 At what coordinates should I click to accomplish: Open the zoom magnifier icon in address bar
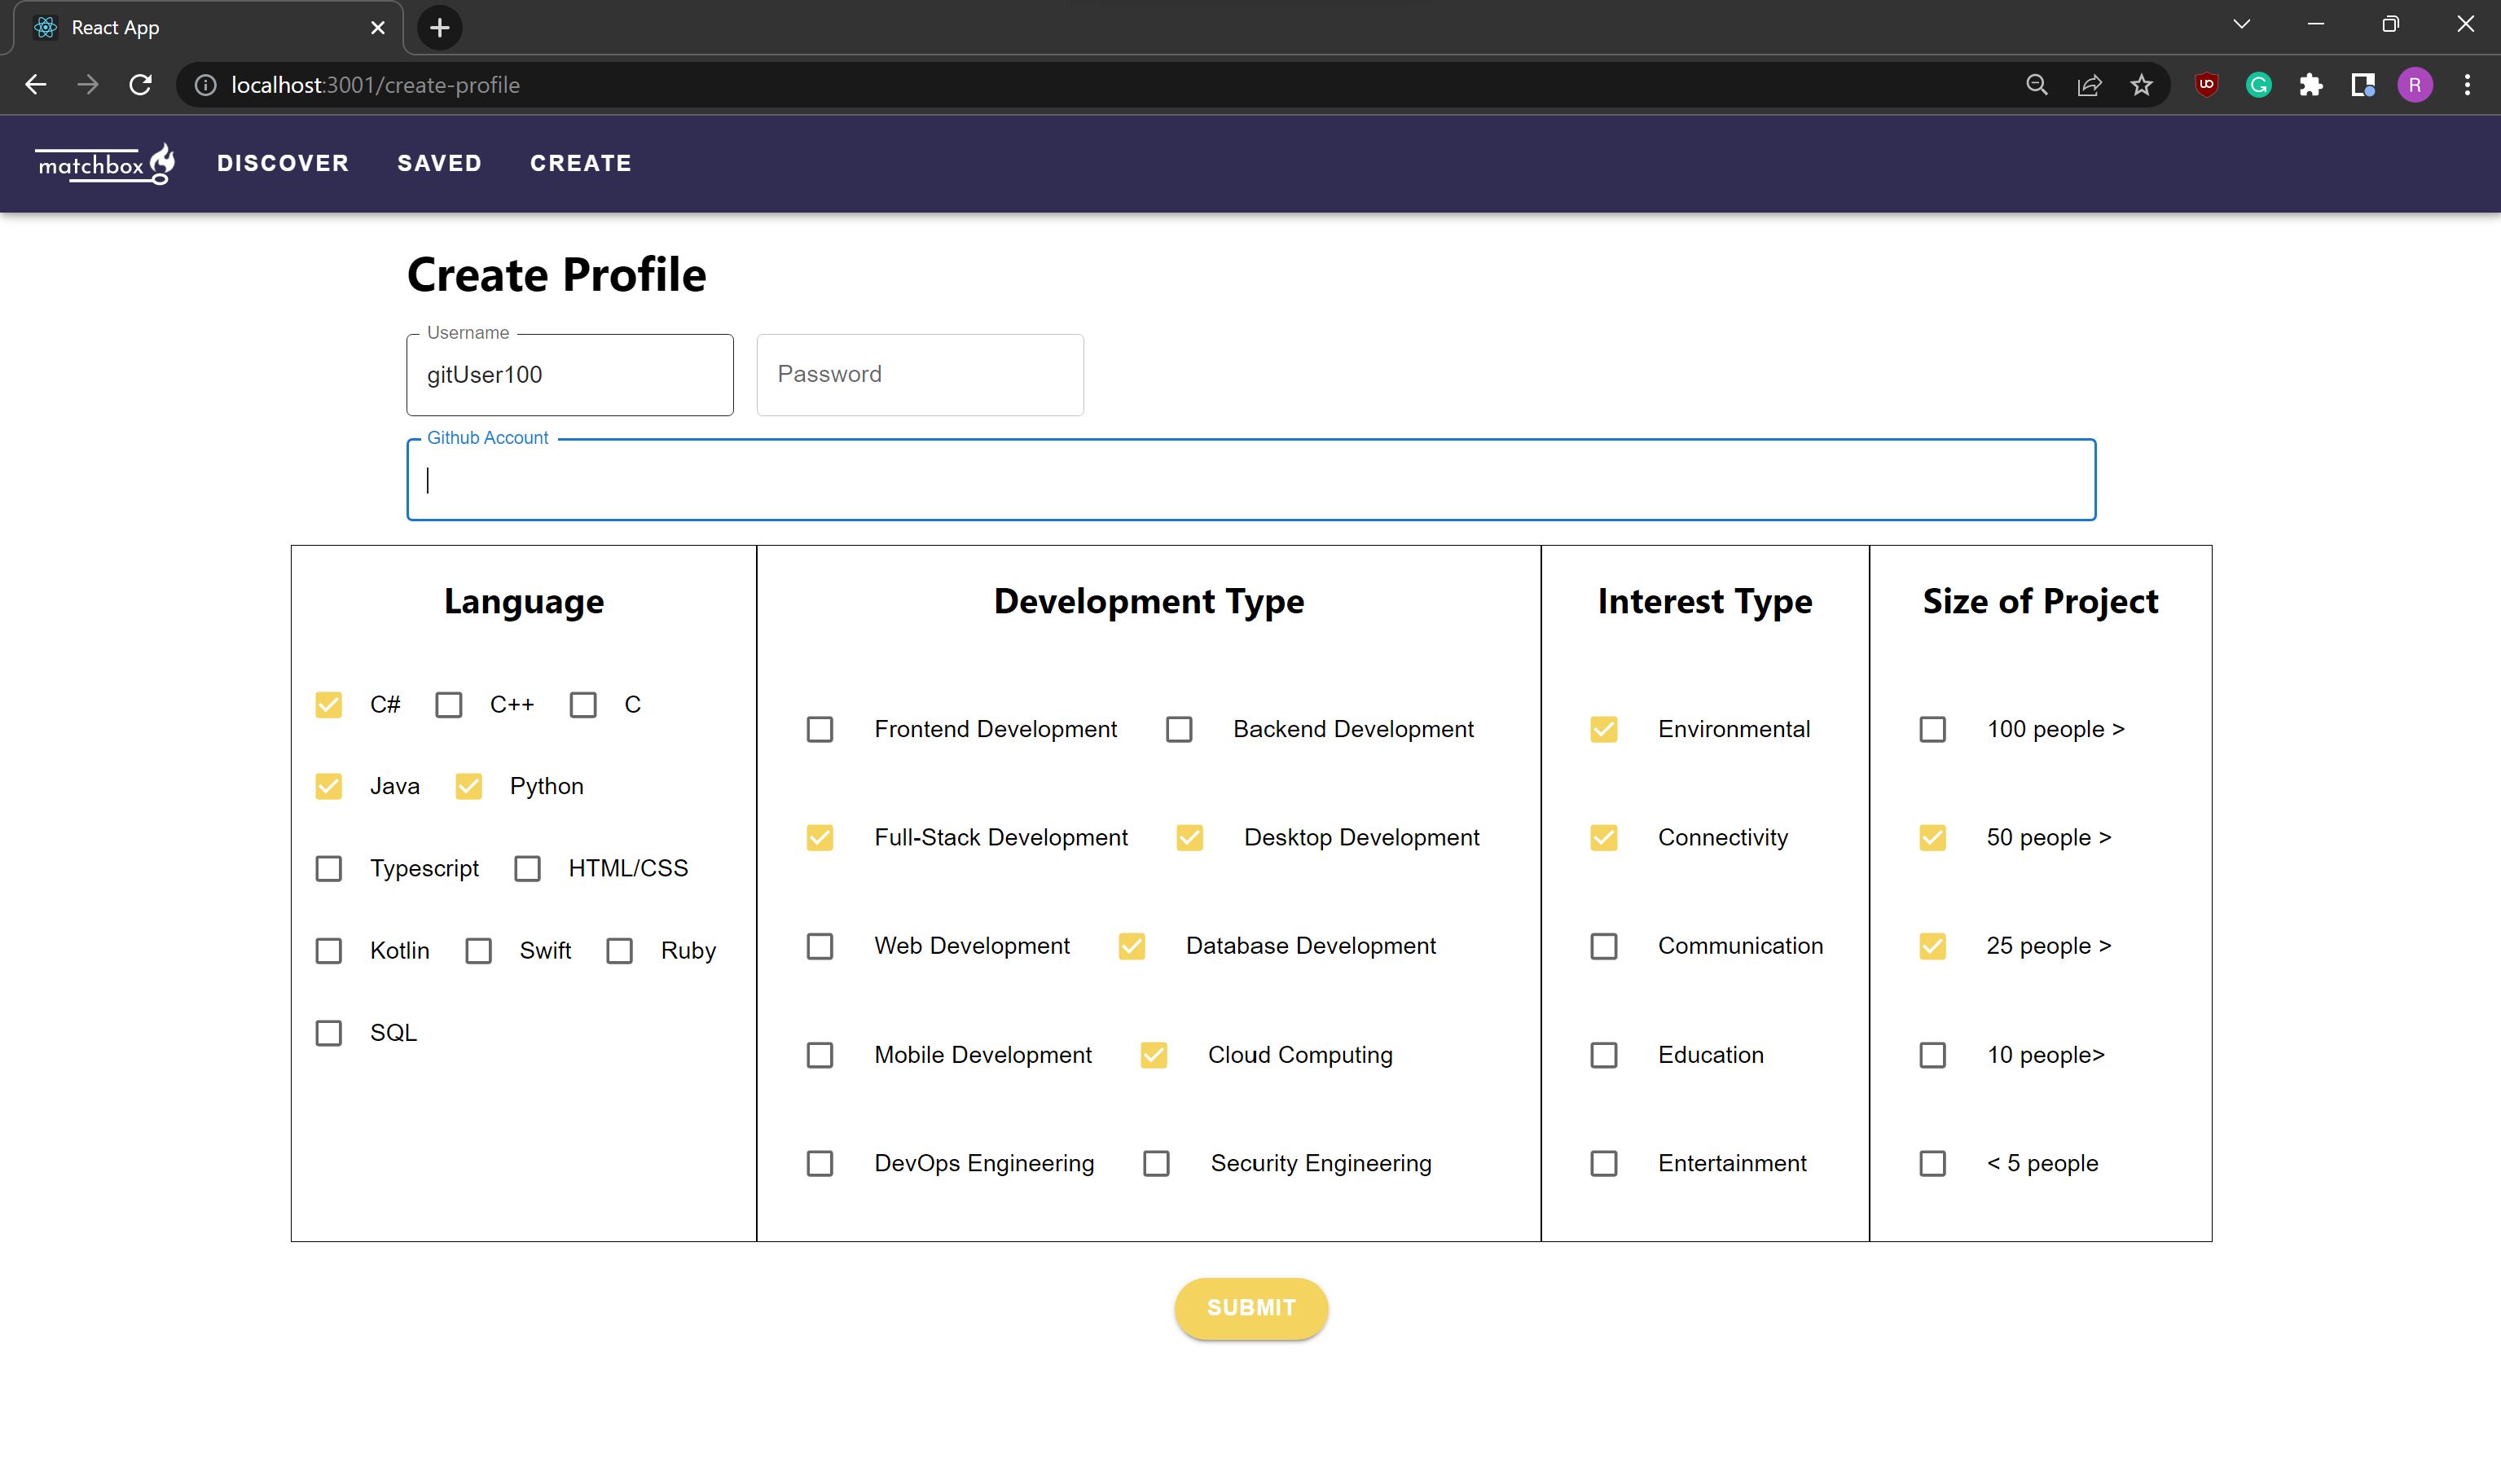(x=2037, y=85)
